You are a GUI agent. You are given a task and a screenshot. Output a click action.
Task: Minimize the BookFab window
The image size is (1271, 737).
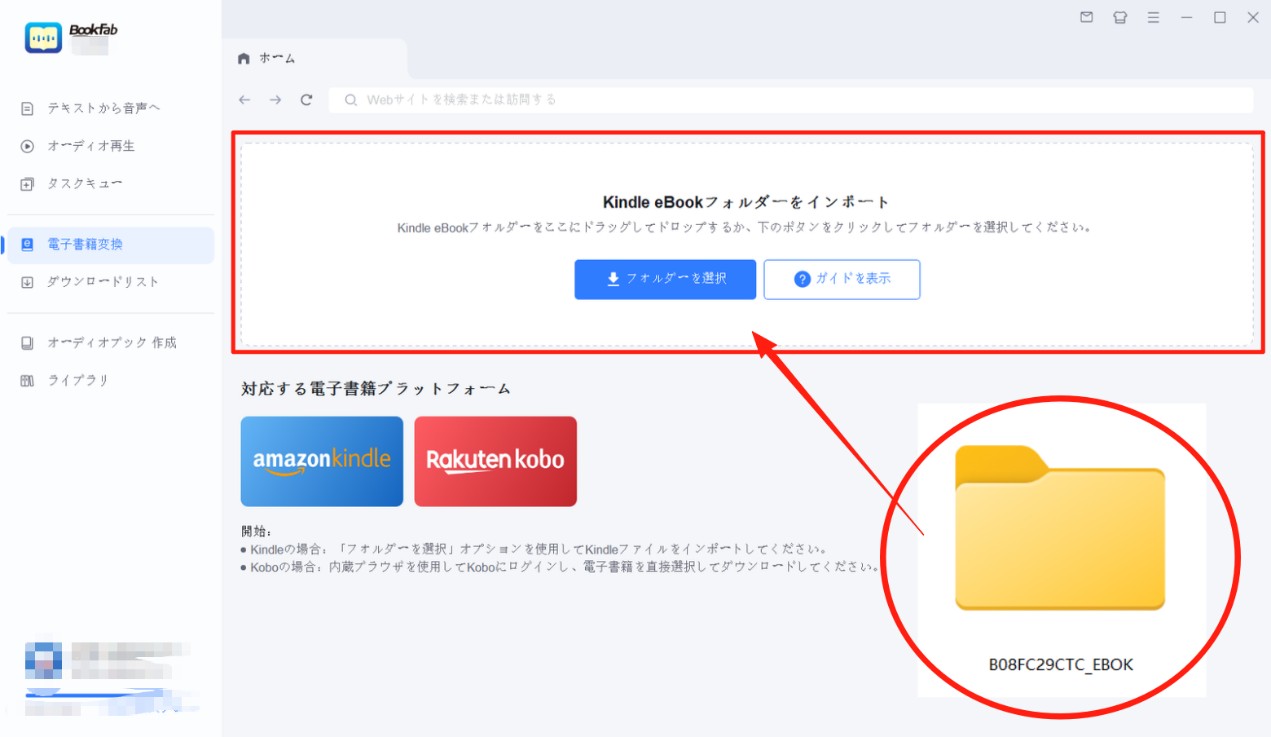[x=1187, y=18]
